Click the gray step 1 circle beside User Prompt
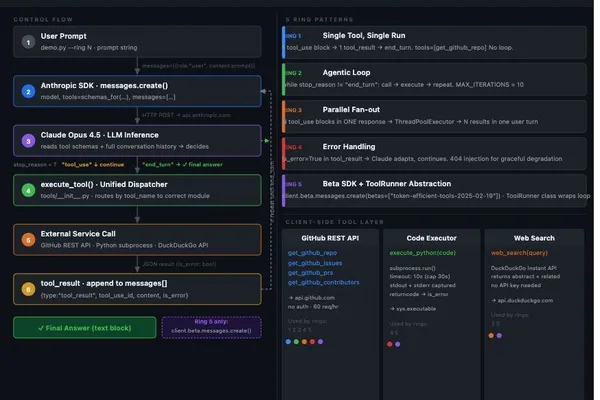 28,42
